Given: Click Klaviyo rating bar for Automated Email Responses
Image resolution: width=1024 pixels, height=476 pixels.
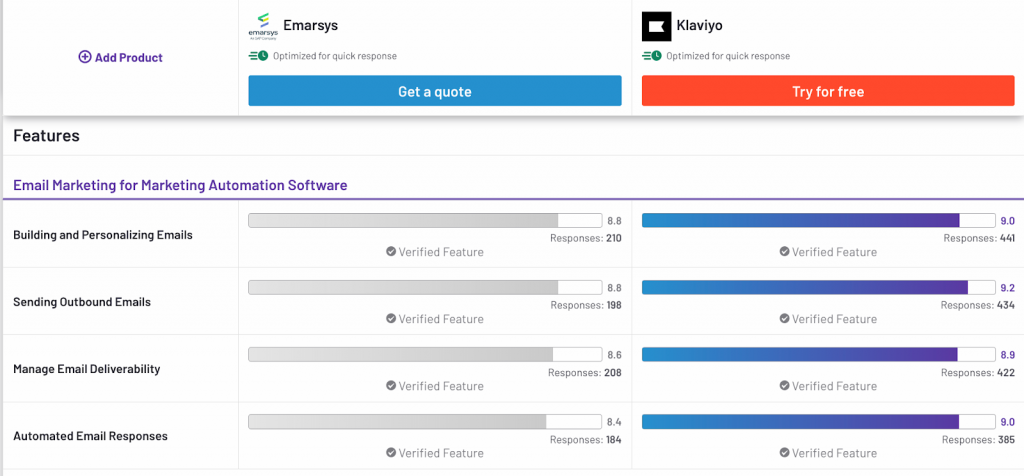Looking at the screenshot, I should click(818, 421).
